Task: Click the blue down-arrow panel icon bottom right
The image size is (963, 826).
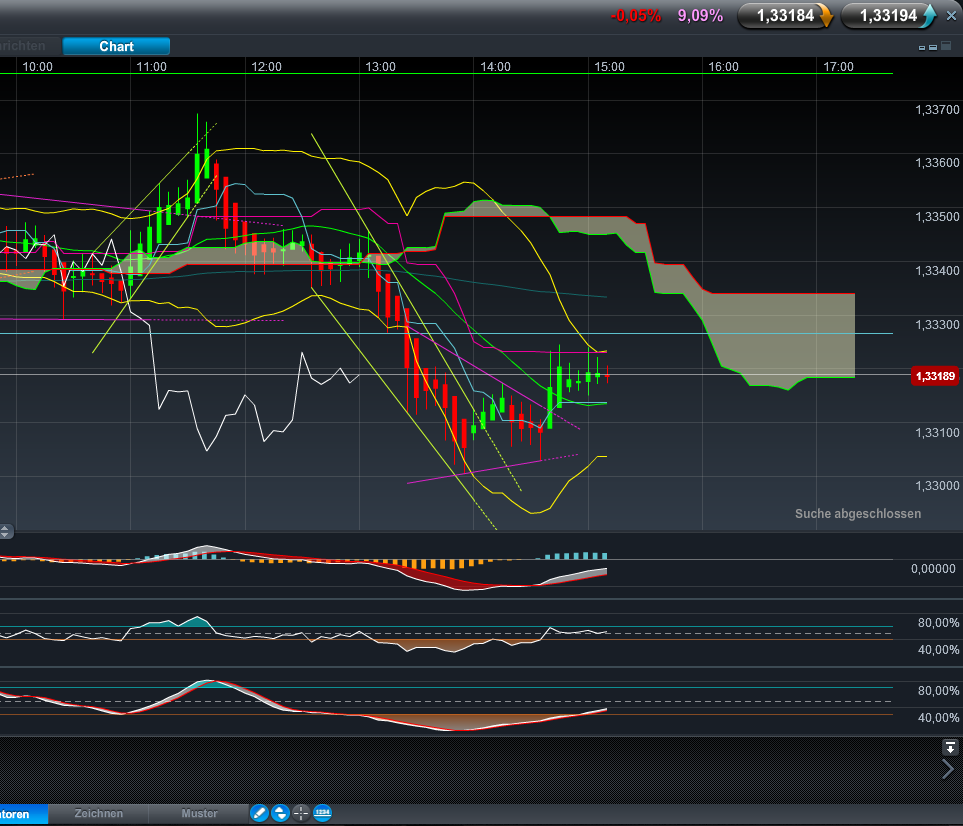Action: [x=950, y=747]
